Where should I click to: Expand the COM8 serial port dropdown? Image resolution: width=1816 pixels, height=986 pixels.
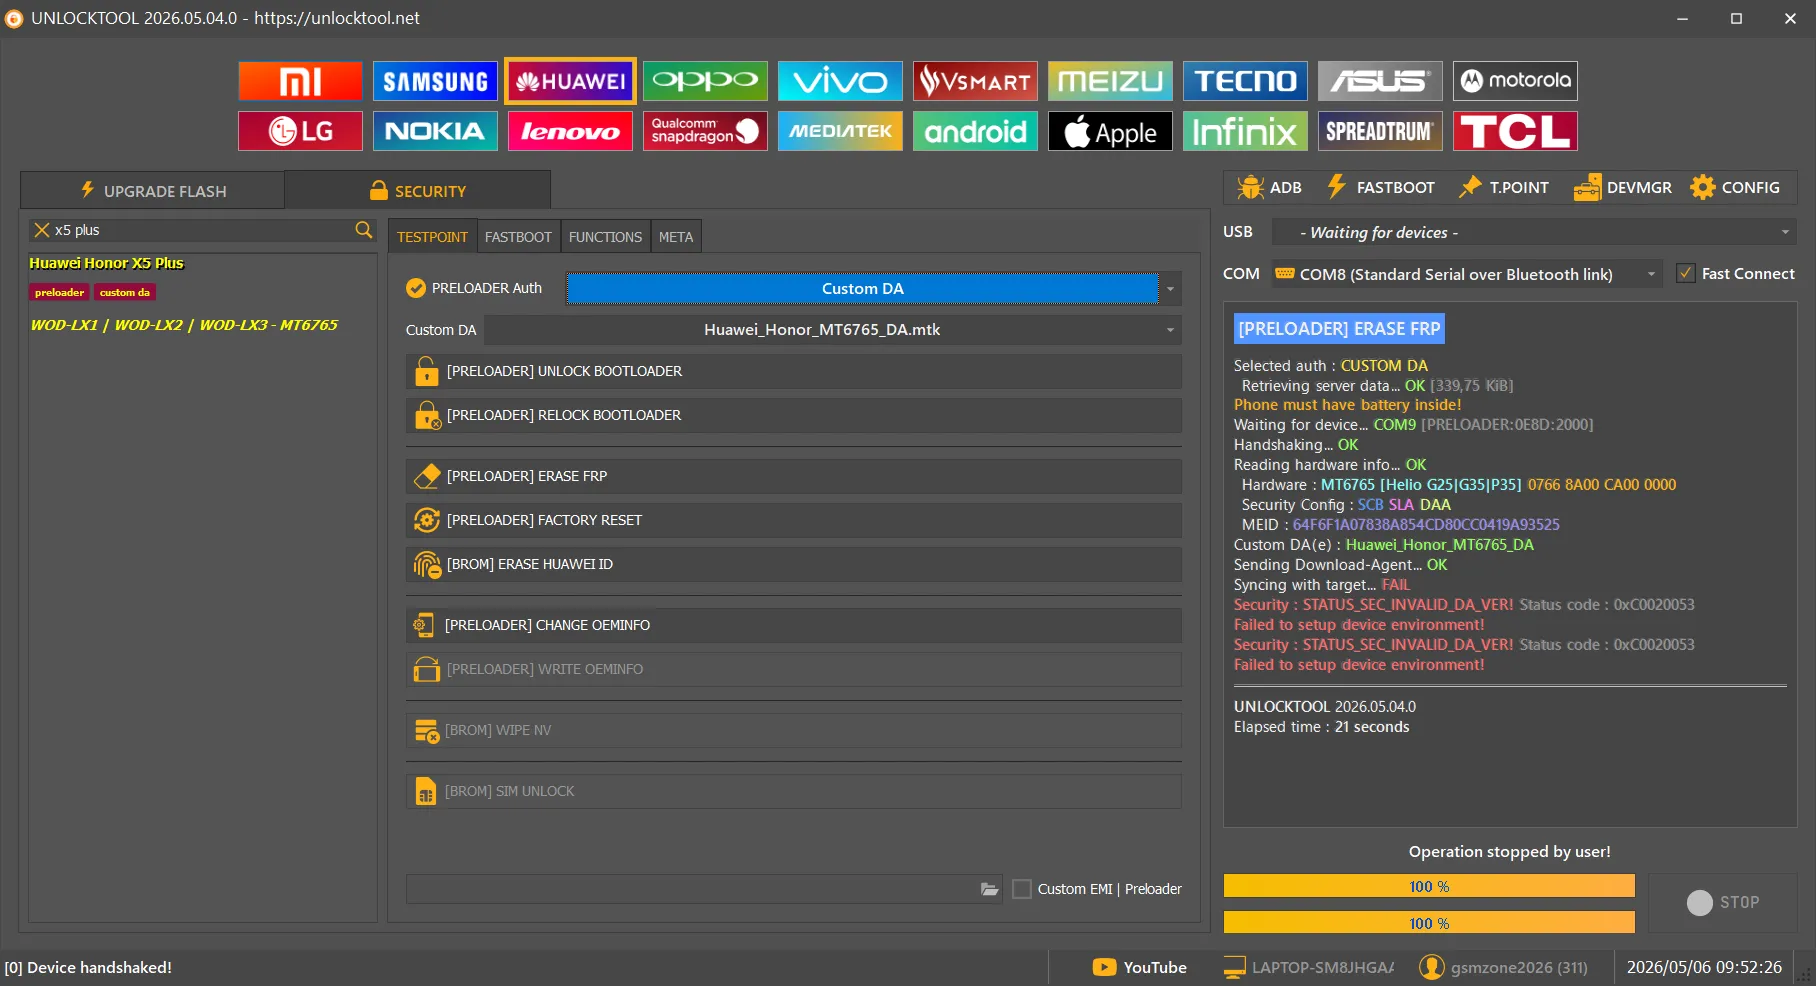[1466, 274]
